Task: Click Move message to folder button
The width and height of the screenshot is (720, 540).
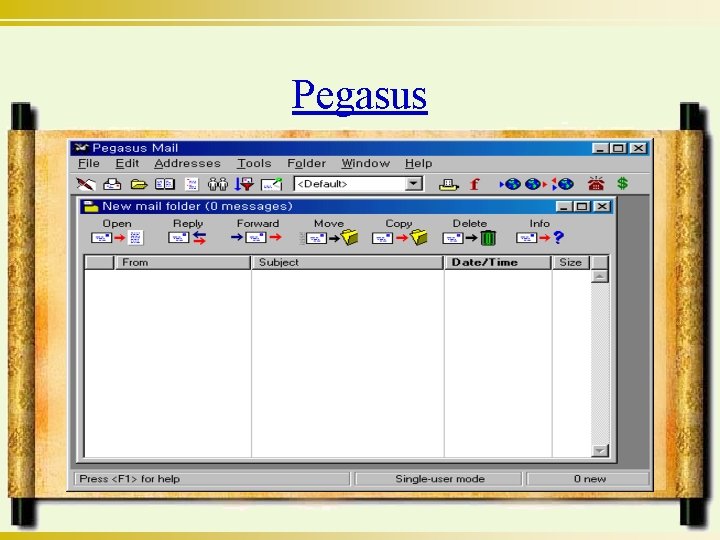Action: pos(329,231)
